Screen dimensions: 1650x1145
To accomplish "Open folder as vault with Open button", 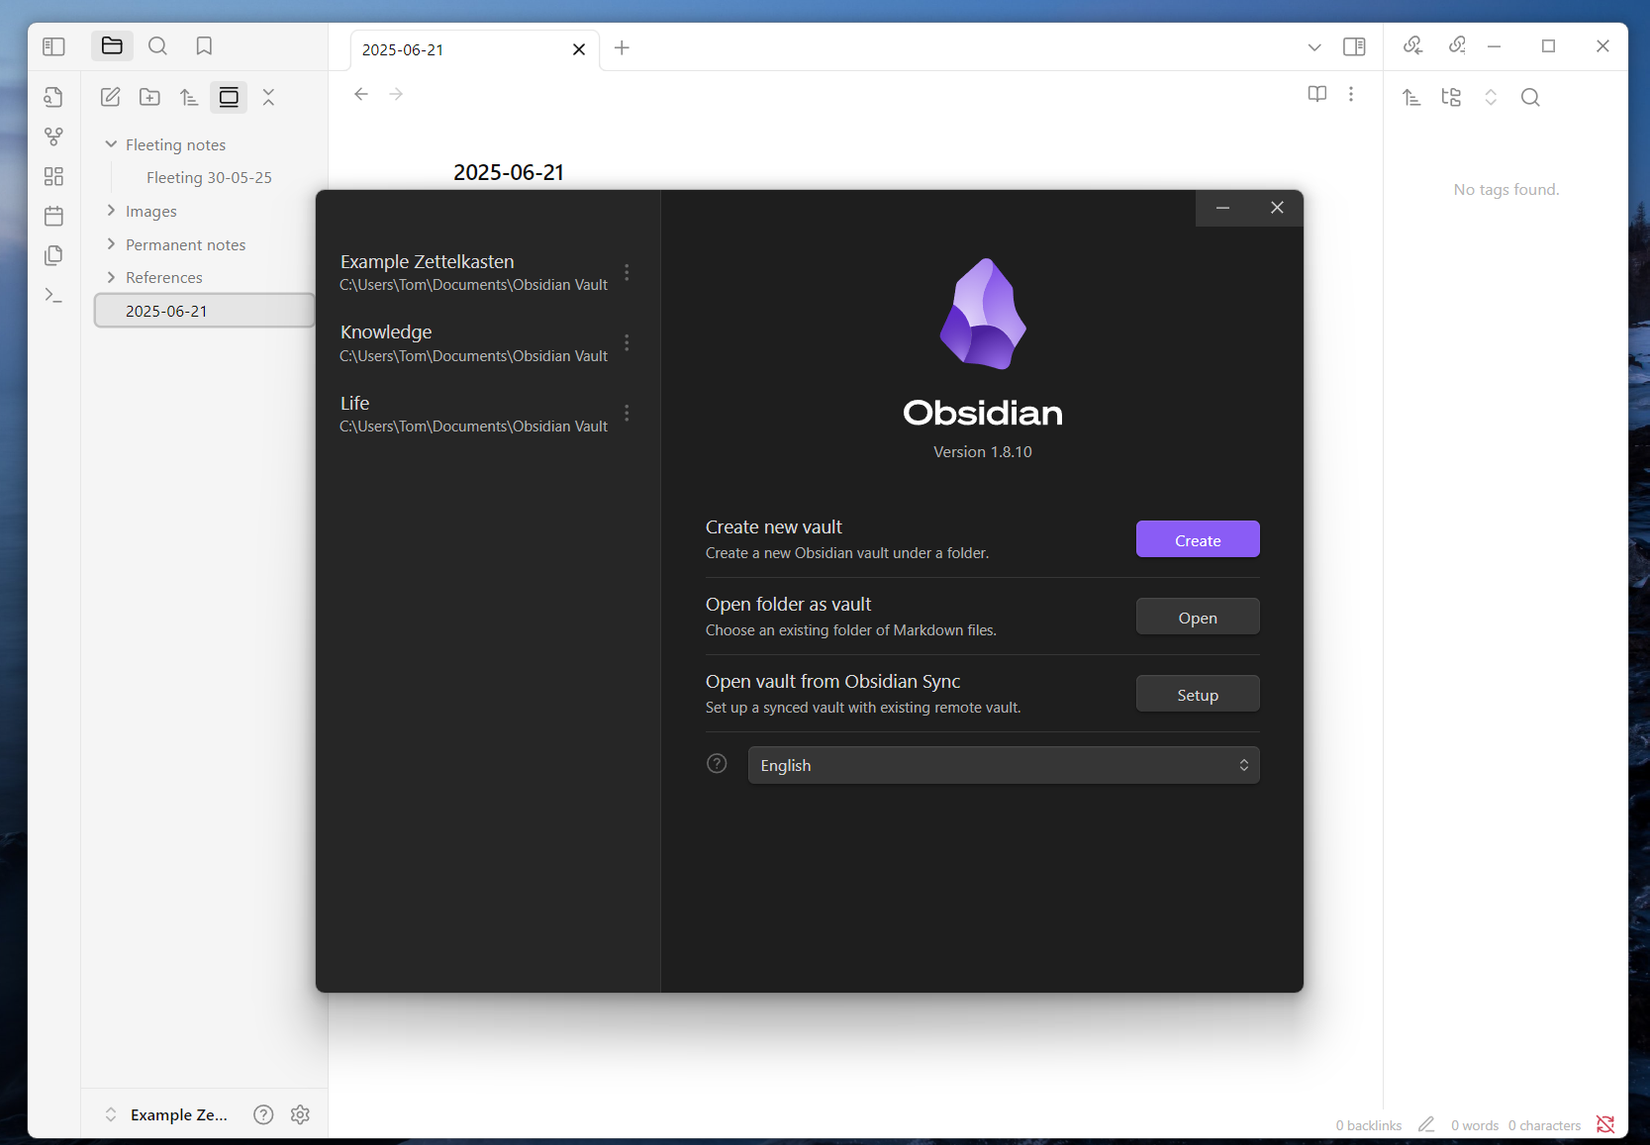I will (x=1197, y=616).
